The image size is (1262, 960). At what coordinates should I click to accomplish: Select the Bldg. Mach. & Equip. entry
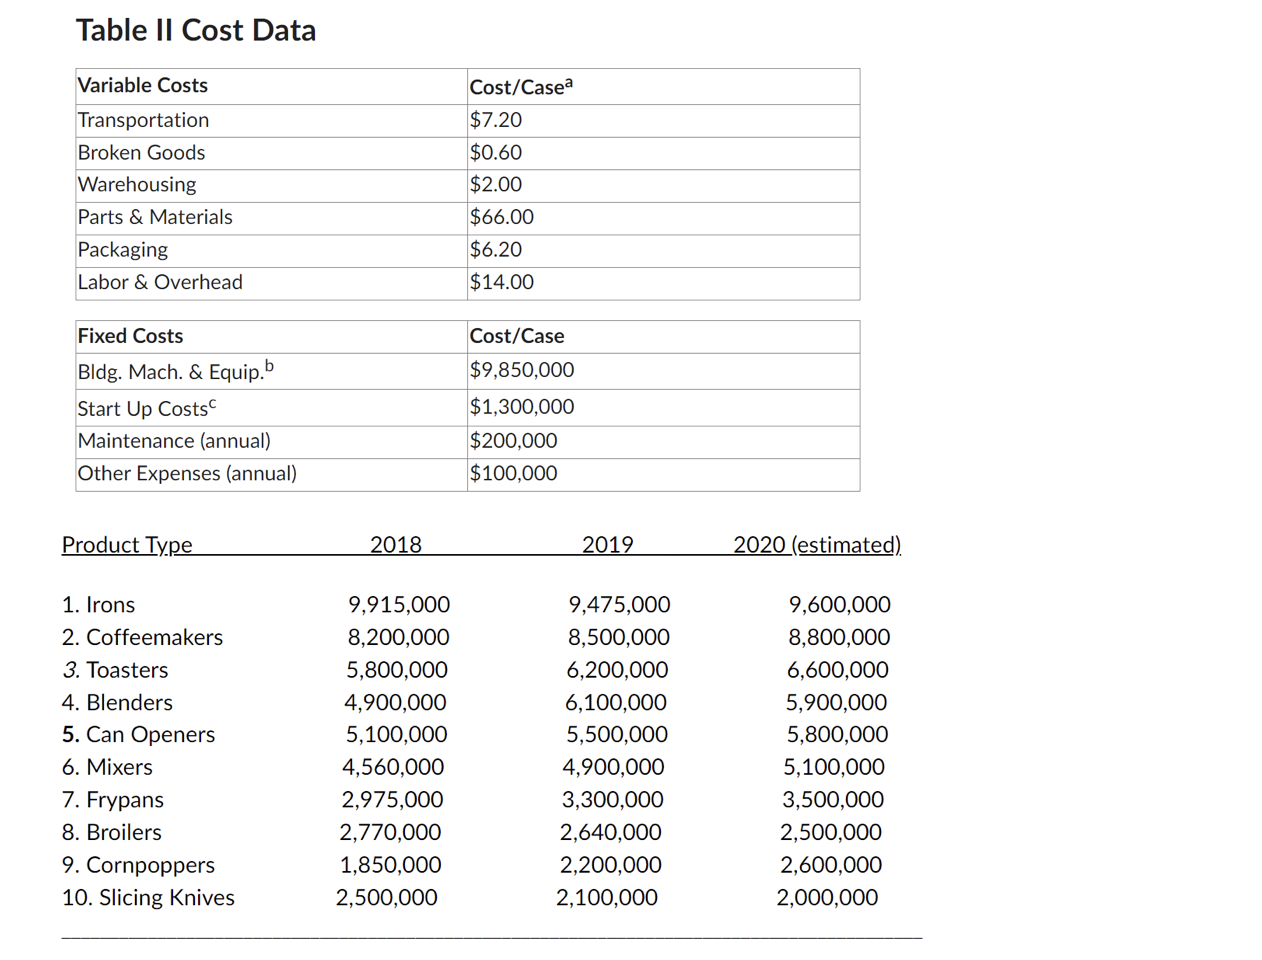[172, 369]
